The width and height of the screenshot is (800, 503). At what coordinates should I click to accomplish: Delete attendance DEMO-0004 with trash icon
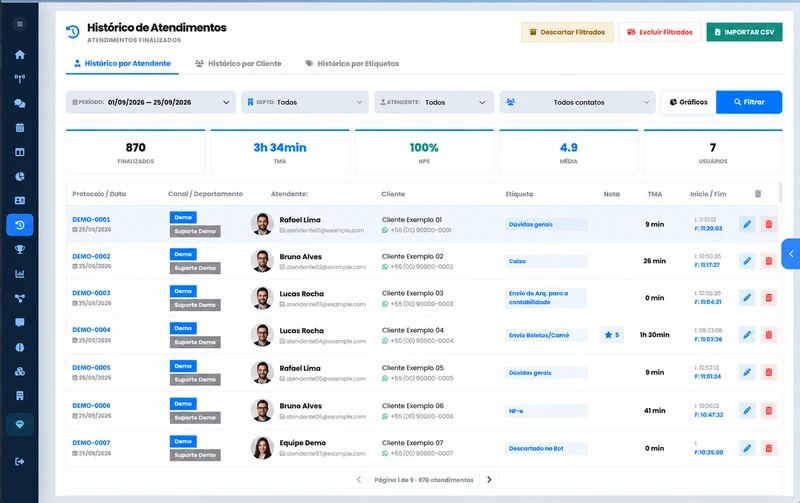(768, 335)
